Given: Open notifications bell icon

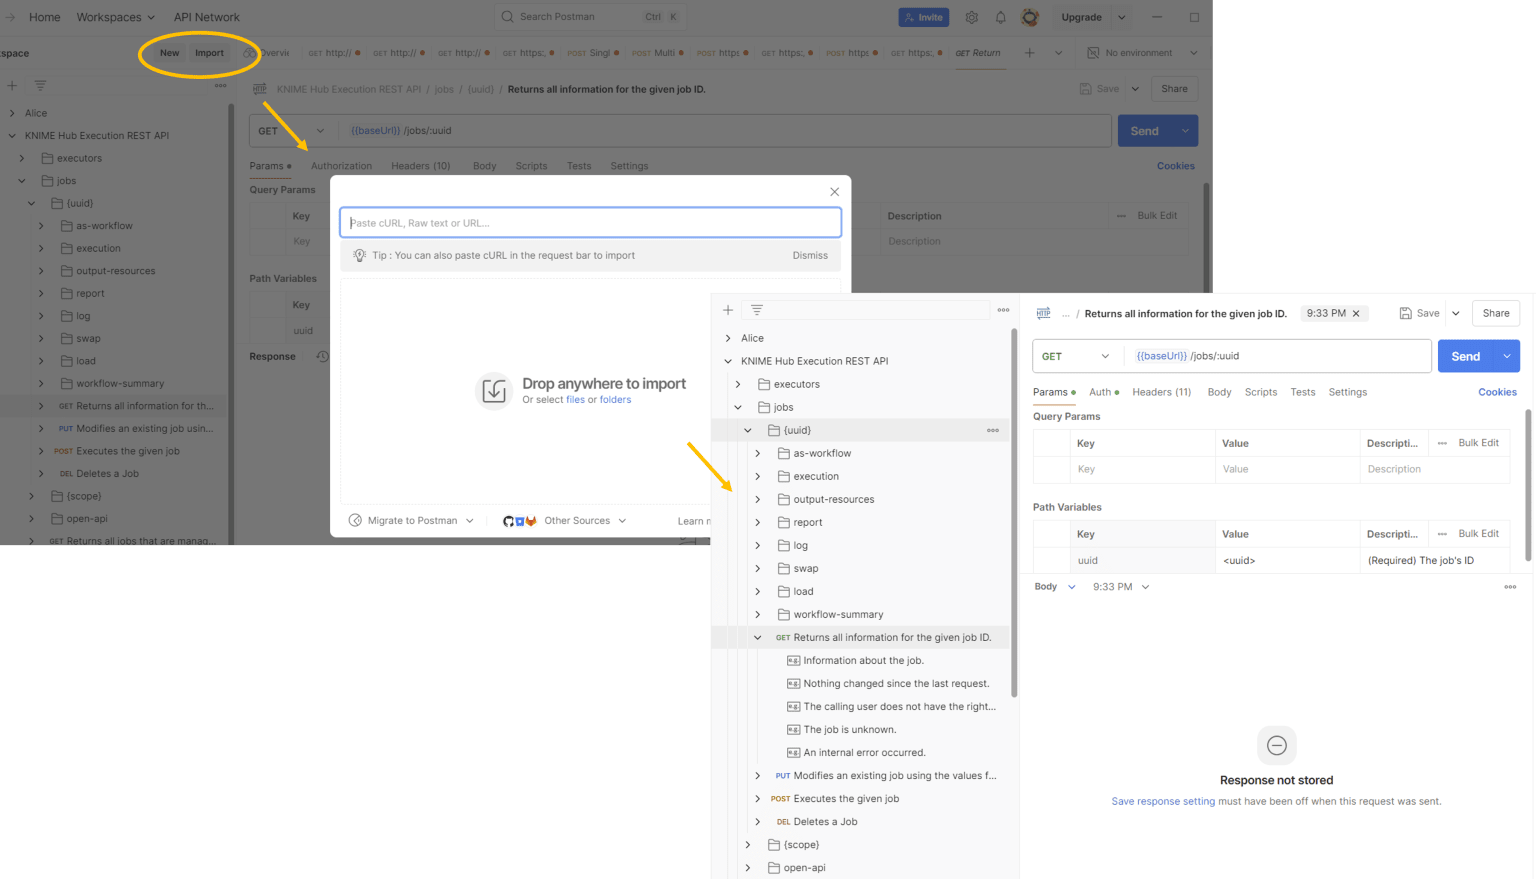Looking at the screenshot, I should click(x=1000, y=17).
